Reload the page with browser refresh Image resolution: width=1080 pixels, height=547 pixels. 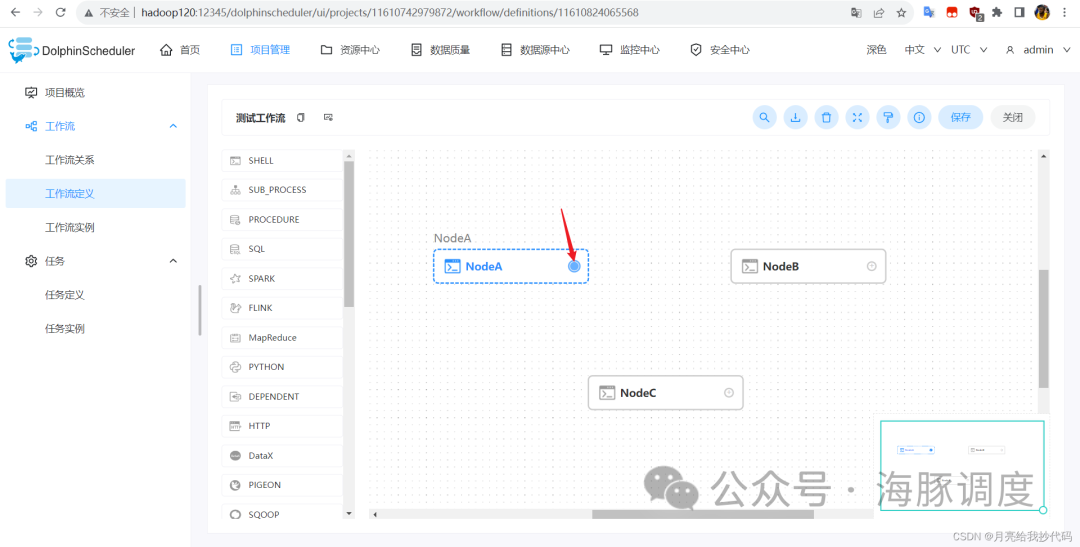tap(61, 12)
